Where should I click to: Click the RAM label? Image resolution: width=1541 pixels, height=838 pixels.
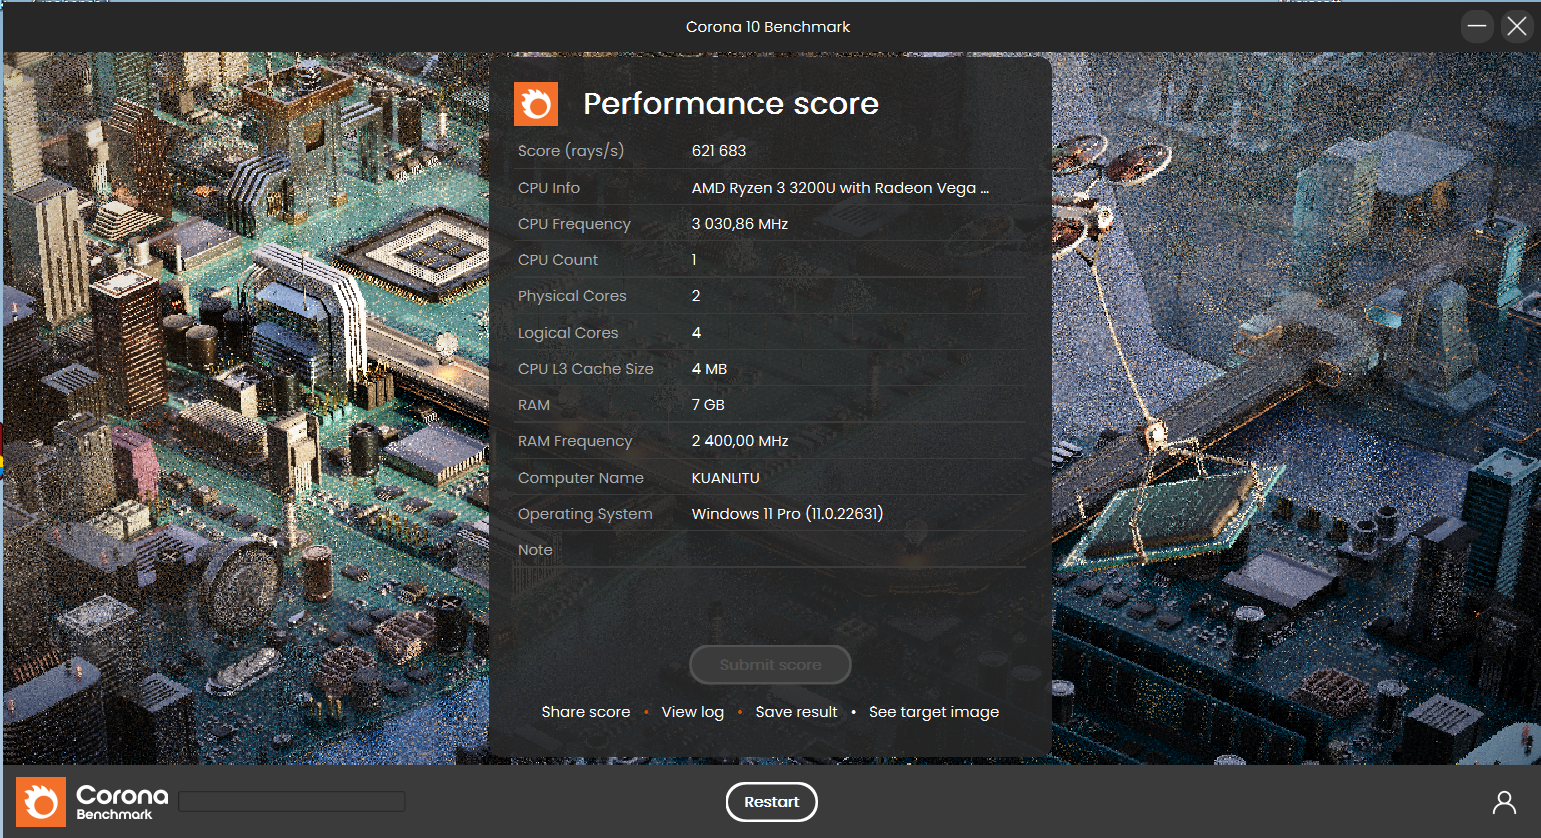[534, 405]
